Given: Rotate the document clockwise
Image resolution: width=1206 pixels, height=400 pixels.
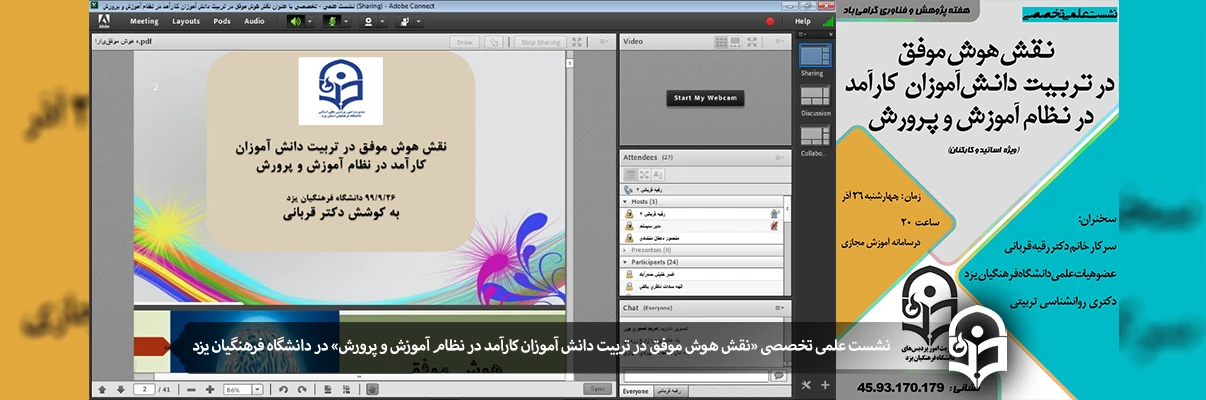Looking at the screenshot, I should point(301,389).
